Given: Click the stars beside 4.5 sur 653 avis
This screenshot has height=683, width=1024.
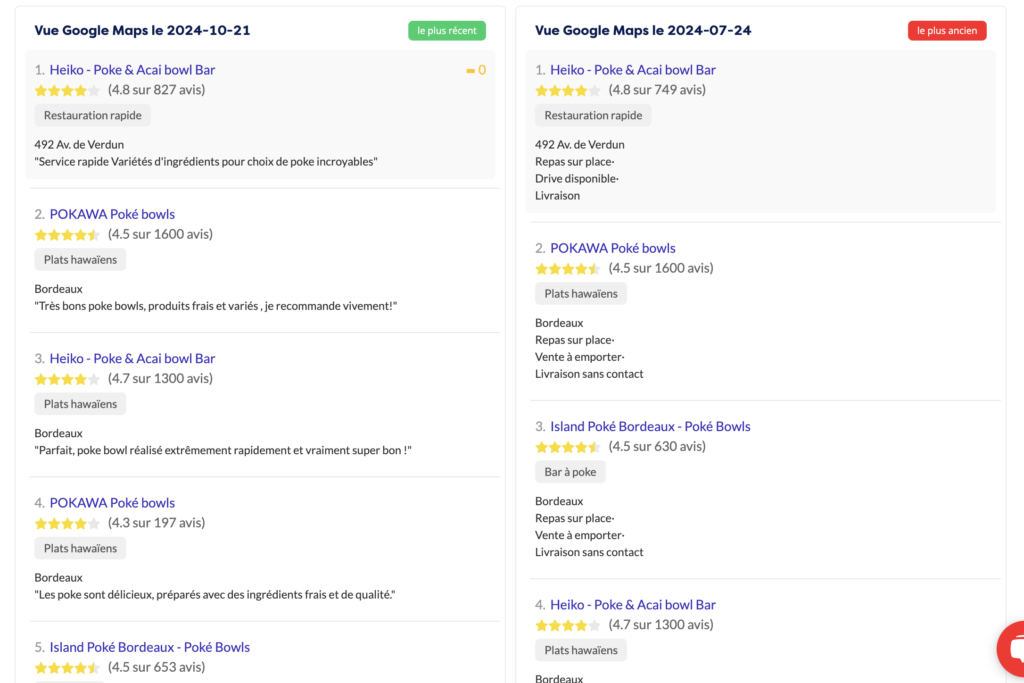Looking at the screenshot, I should click(67, 667).
